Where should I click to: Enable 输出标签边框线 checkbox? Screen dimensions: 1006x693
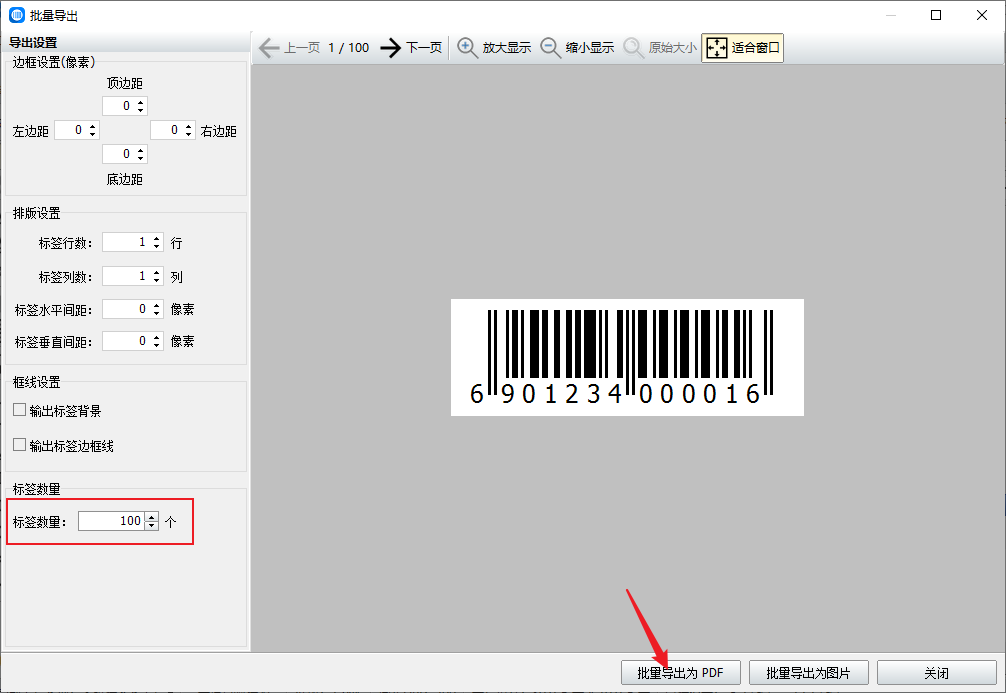(x=20, y=445)
